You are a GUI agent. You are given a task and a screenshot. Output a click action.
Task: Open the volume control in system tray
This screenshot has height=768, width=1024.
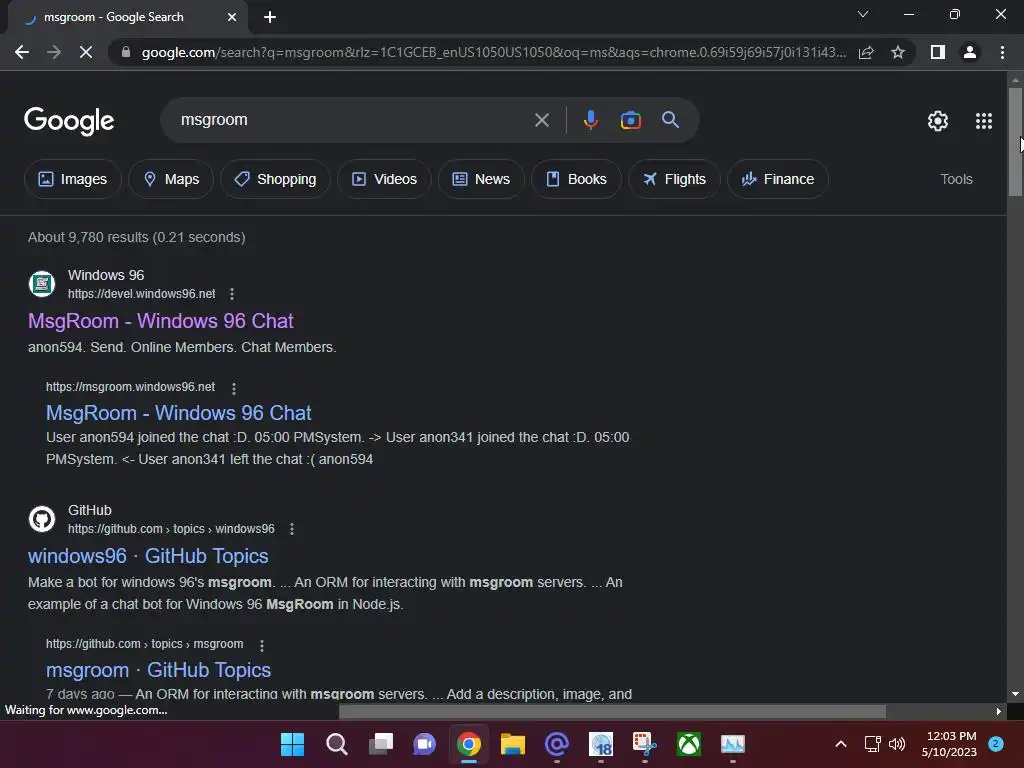tap(897, 744)
